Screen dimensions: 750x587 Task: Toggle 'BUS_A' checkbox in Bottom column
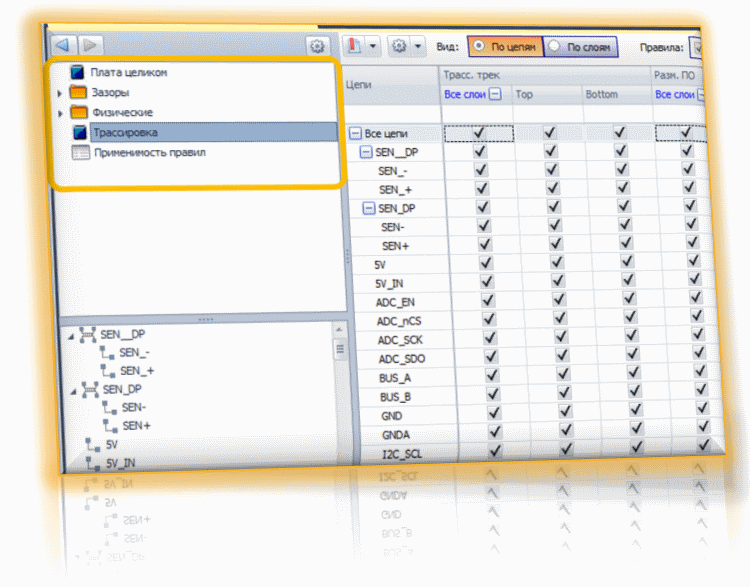click(x=634, y=372)
